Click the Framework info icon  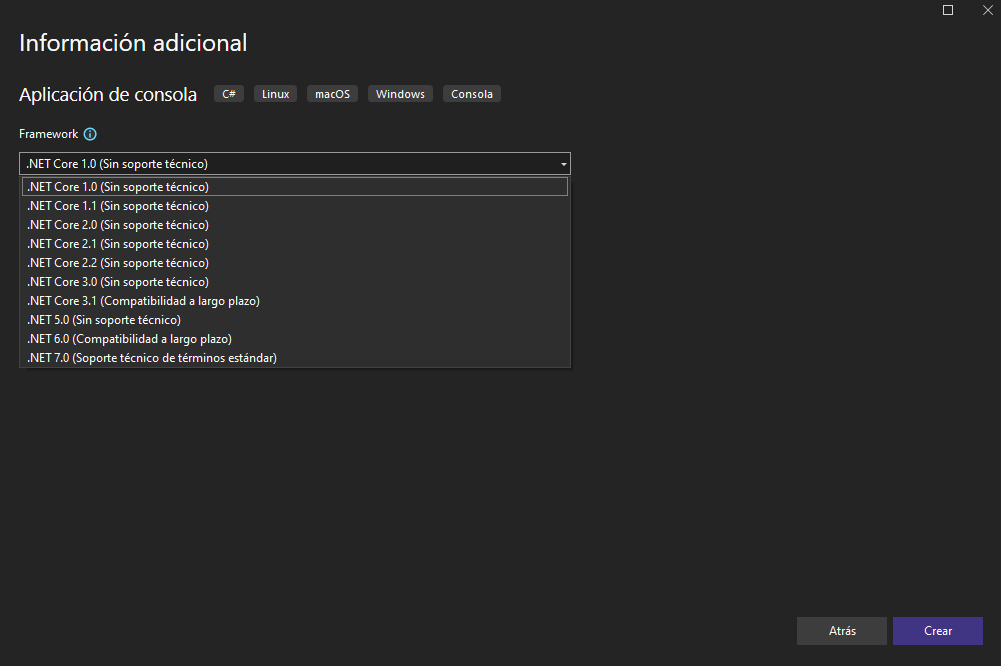click(90, 134)
